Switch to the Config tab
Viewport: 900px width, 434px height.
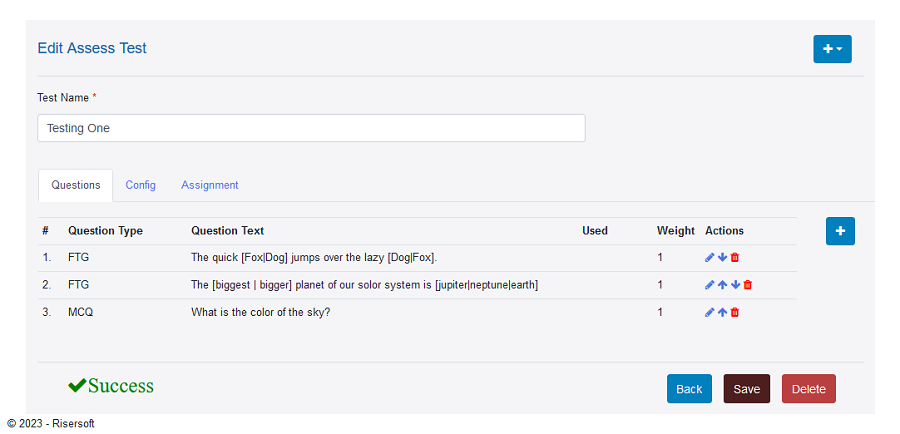pyautogui.click(x=141, y=185)
